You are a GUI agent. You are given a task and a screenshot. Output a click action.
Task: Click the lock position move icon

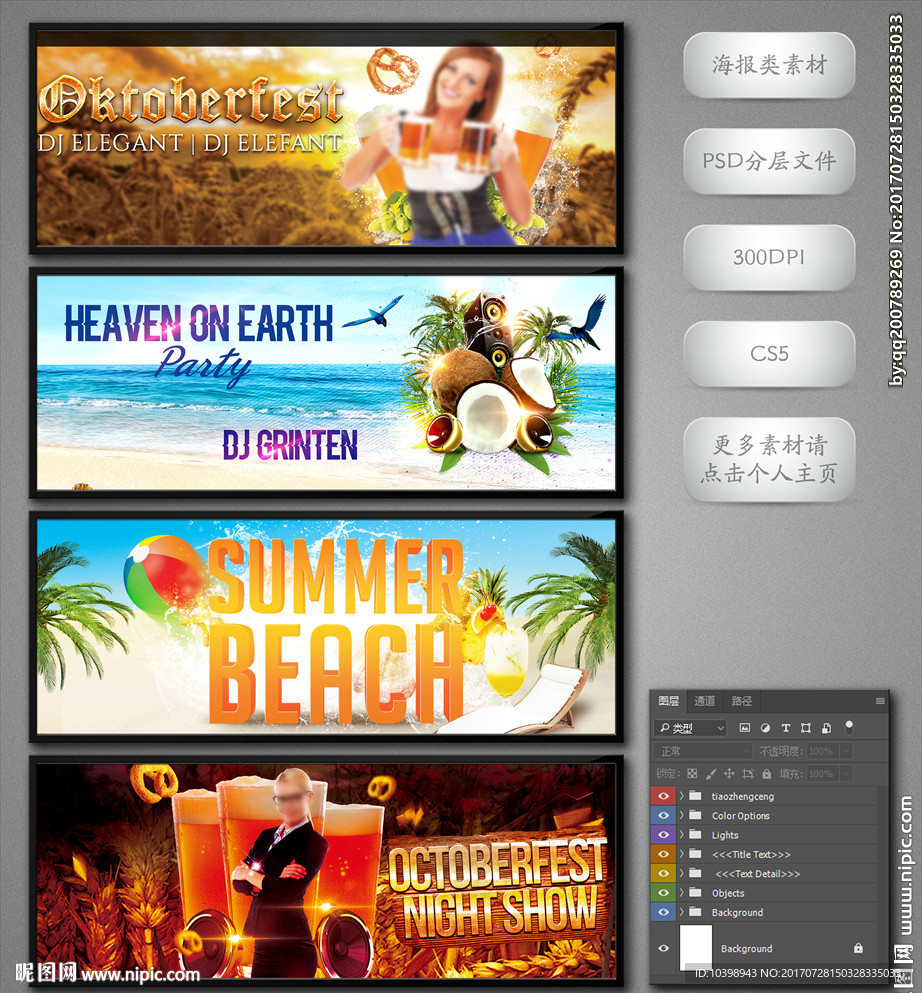coord(729,774)
